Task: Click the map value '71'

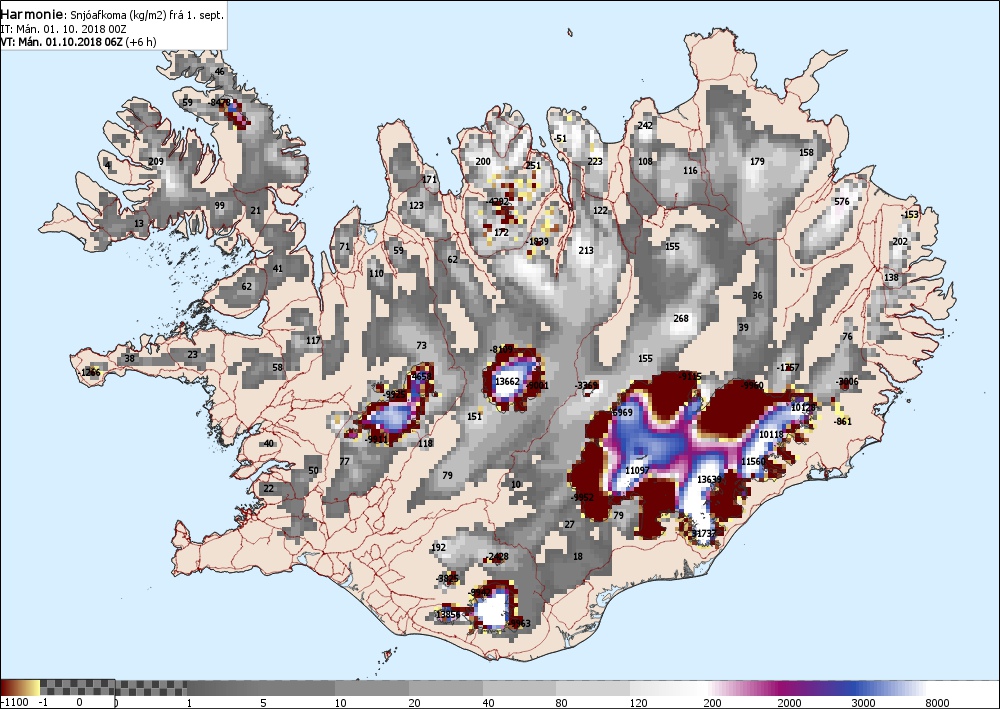Action: point(344,247)
